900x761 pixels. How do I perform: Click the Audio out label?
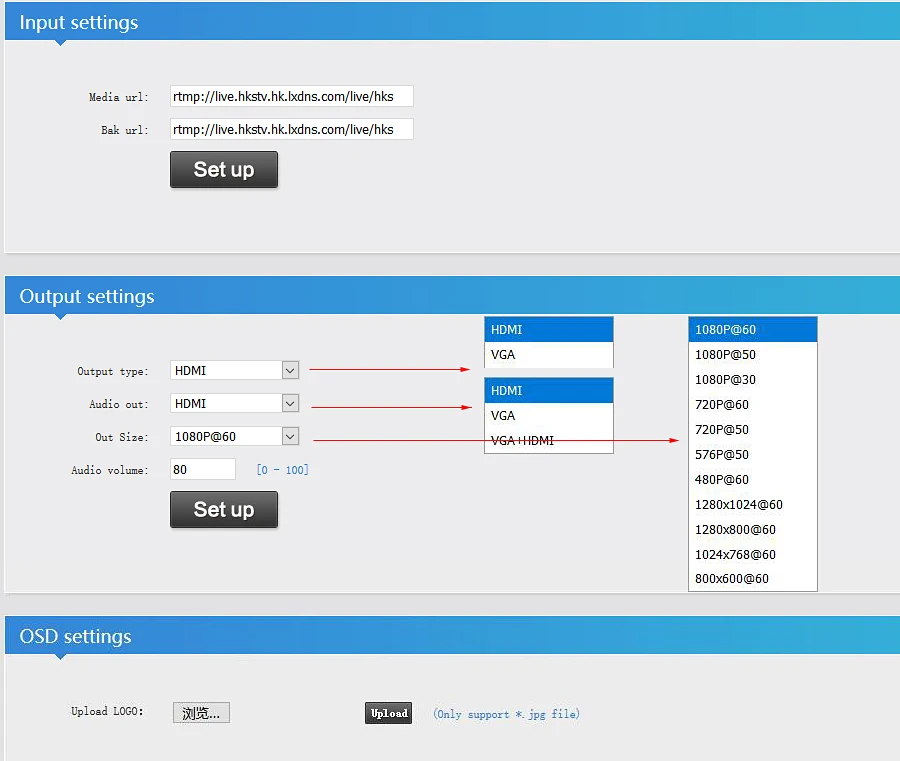[x=119, y=404]
